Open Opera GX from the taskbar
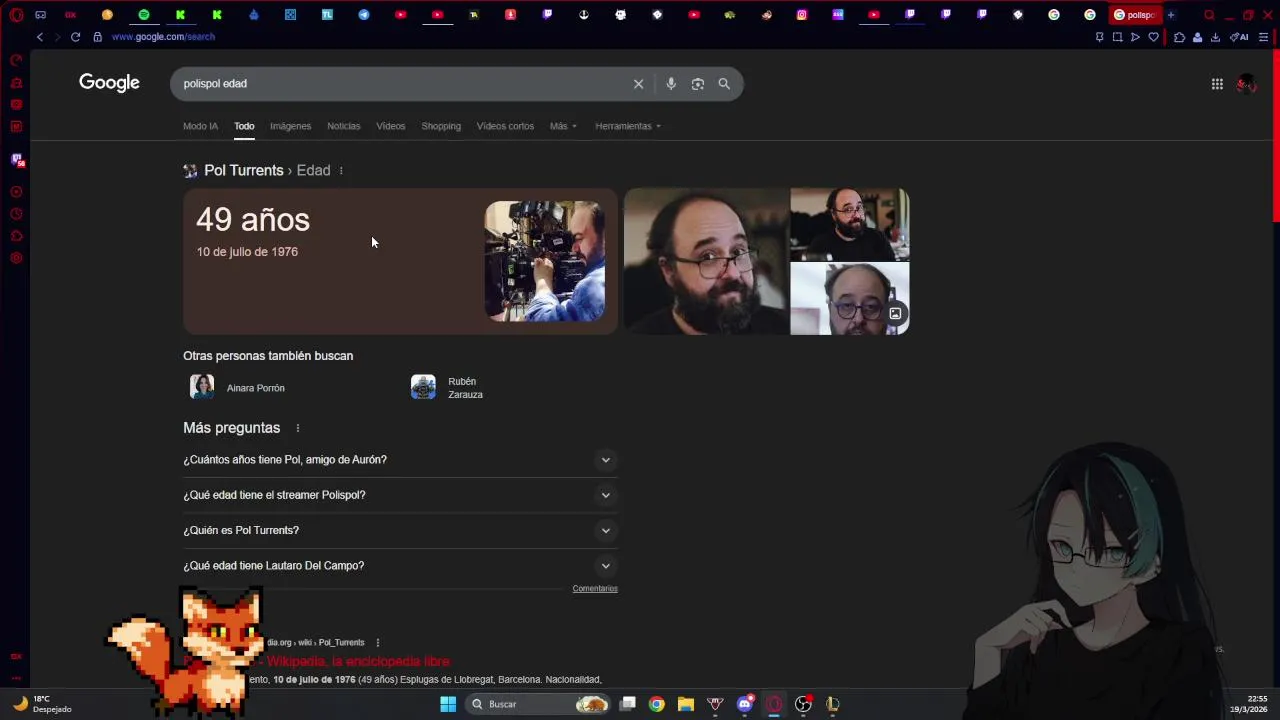Viewport: 1280px width, 720px height. tap(773, 704)
